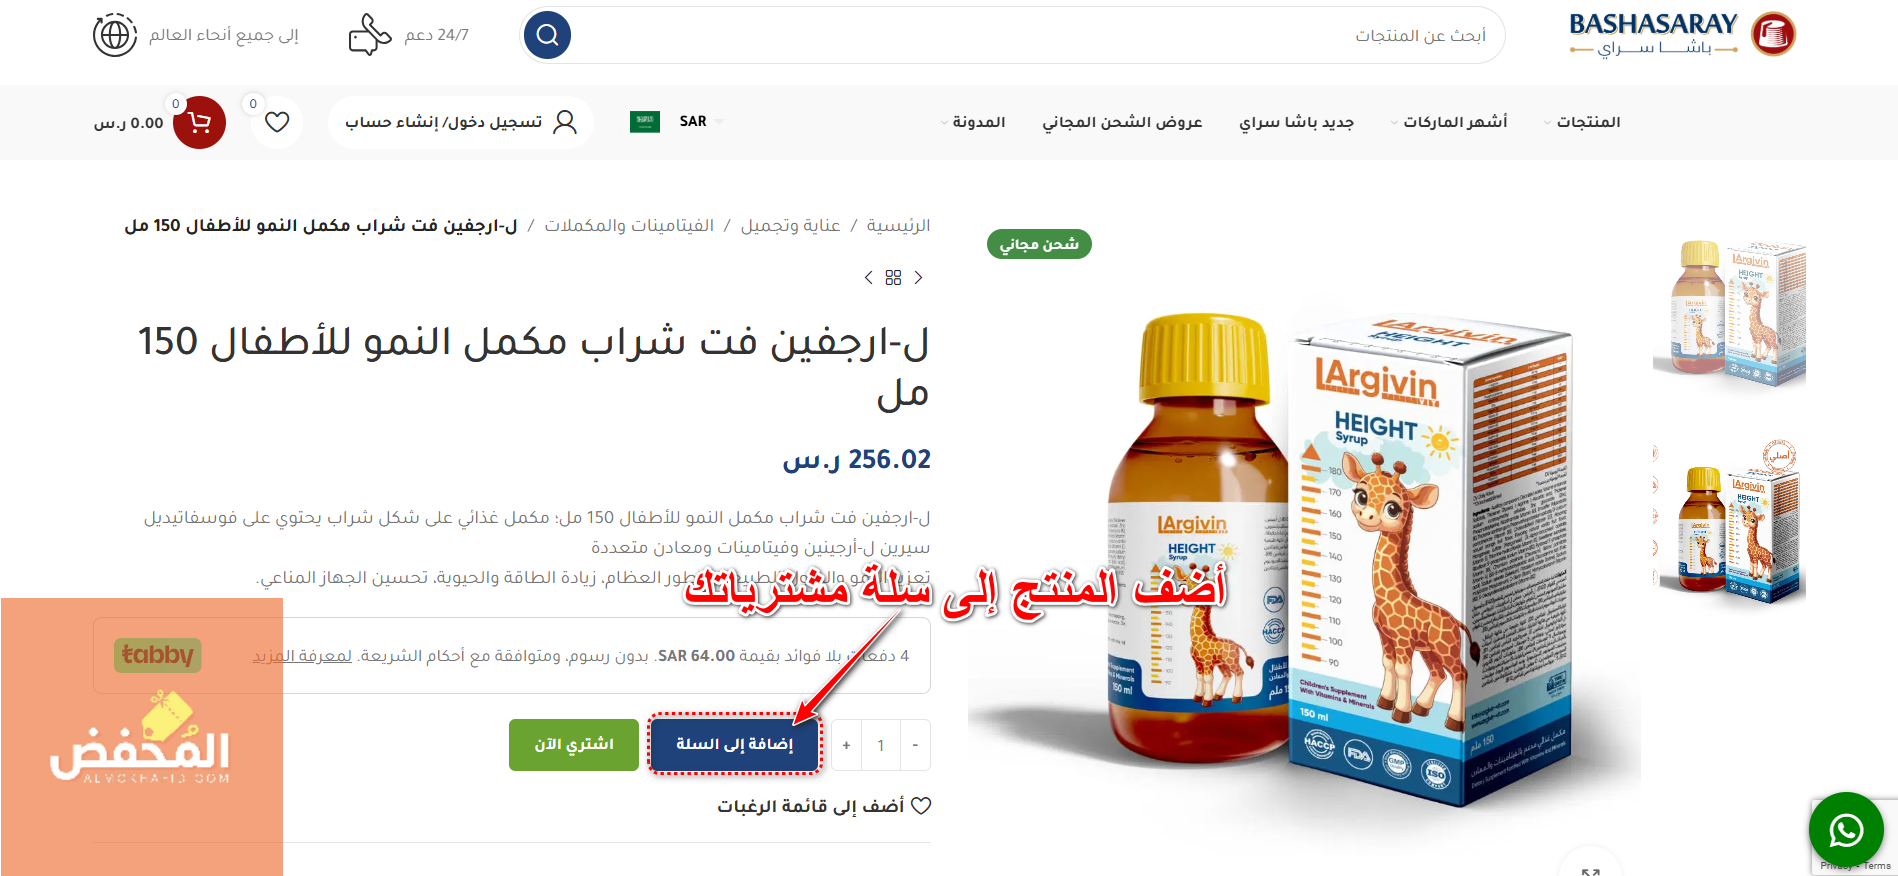Click the user account icon

pos(565,122)
